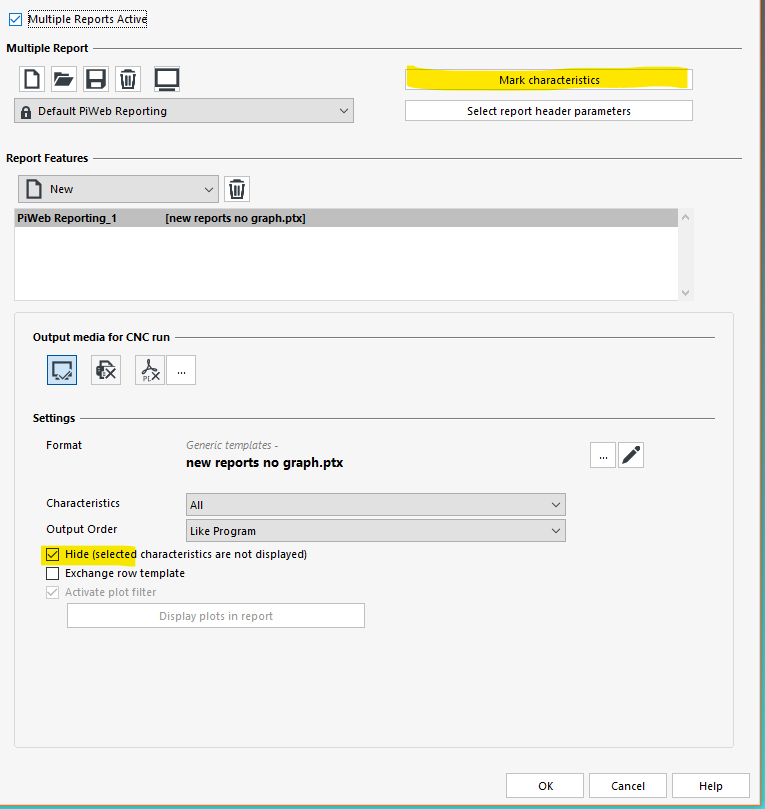This screenshot has height=809, width=765.
Task: Save the multiple report
Action: [x=95, y=79]
